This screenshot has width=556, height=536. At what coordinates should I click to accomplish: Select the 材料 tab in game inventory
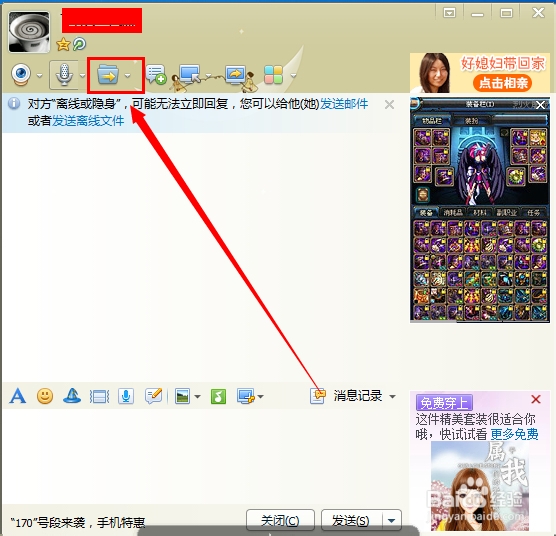coord(479,213)
